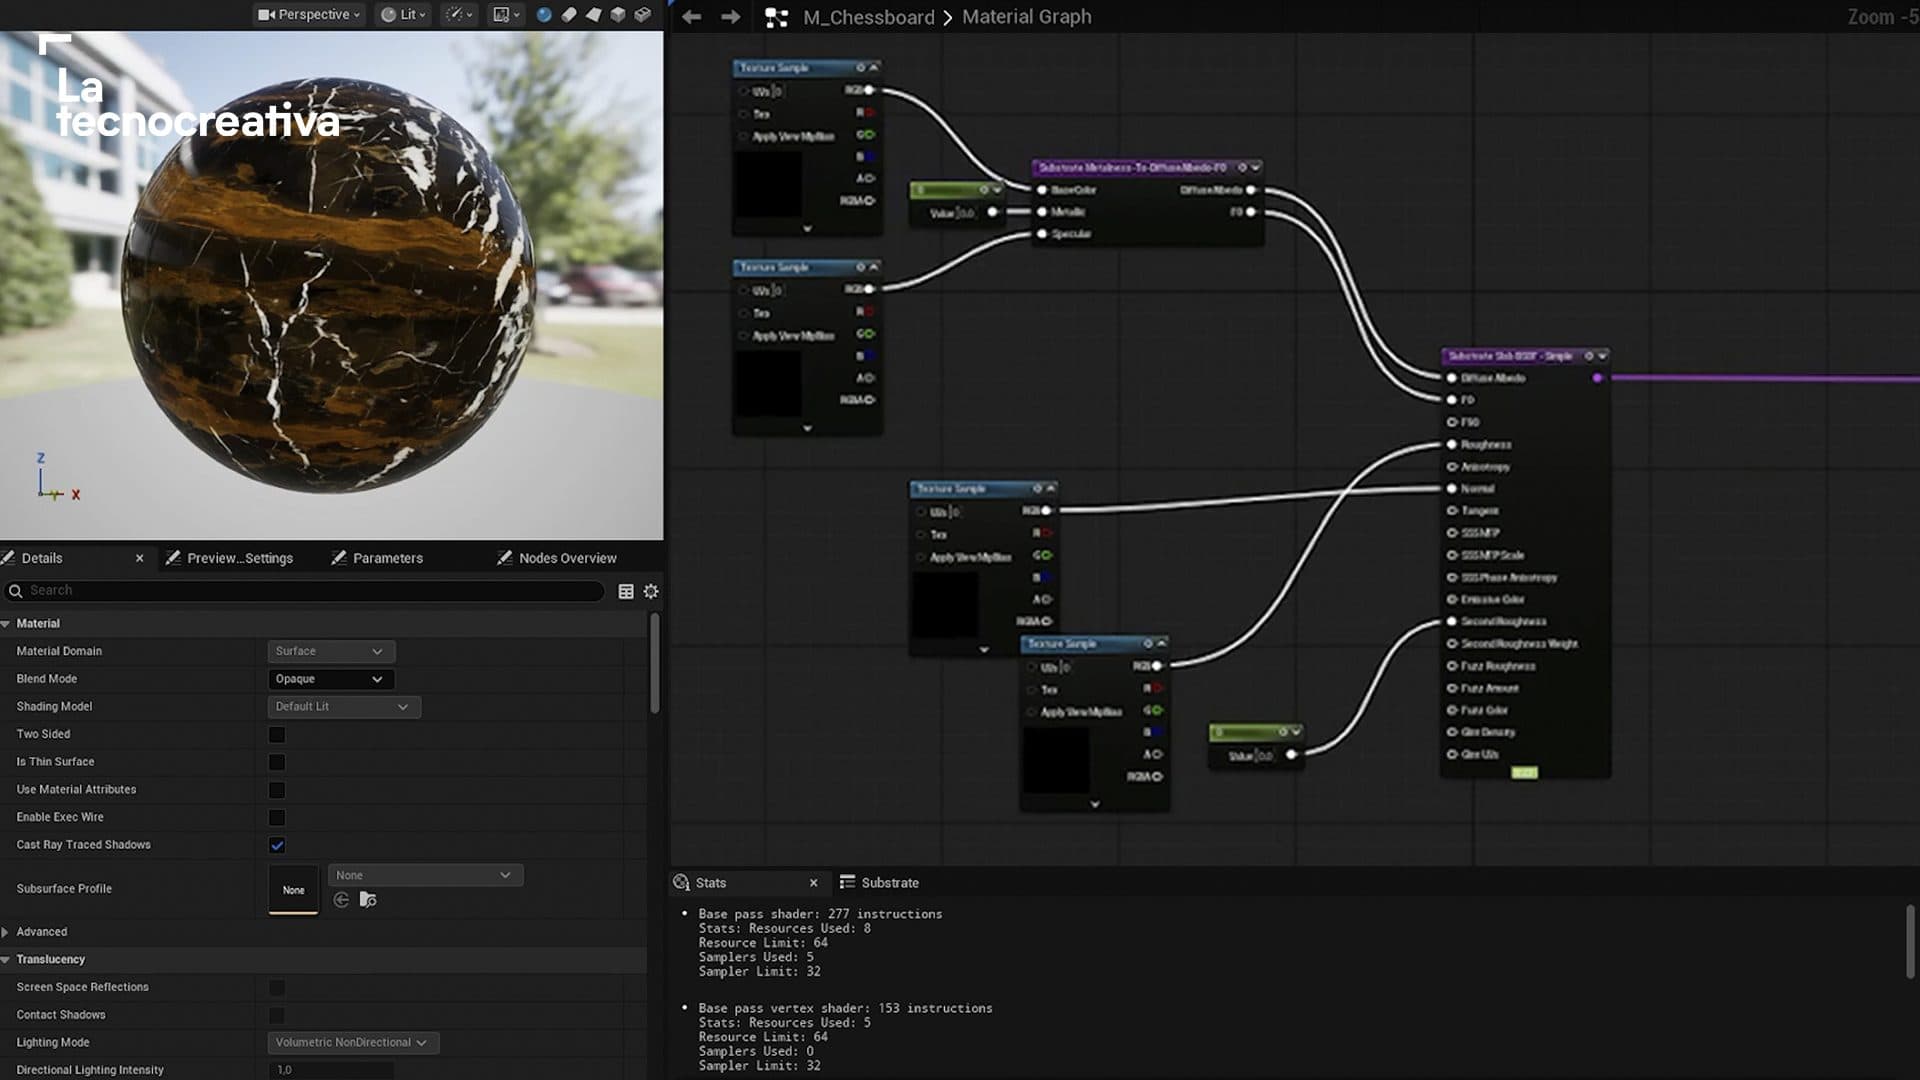
Task: Select the cube preview mesh icon
Action: [618, 15]
